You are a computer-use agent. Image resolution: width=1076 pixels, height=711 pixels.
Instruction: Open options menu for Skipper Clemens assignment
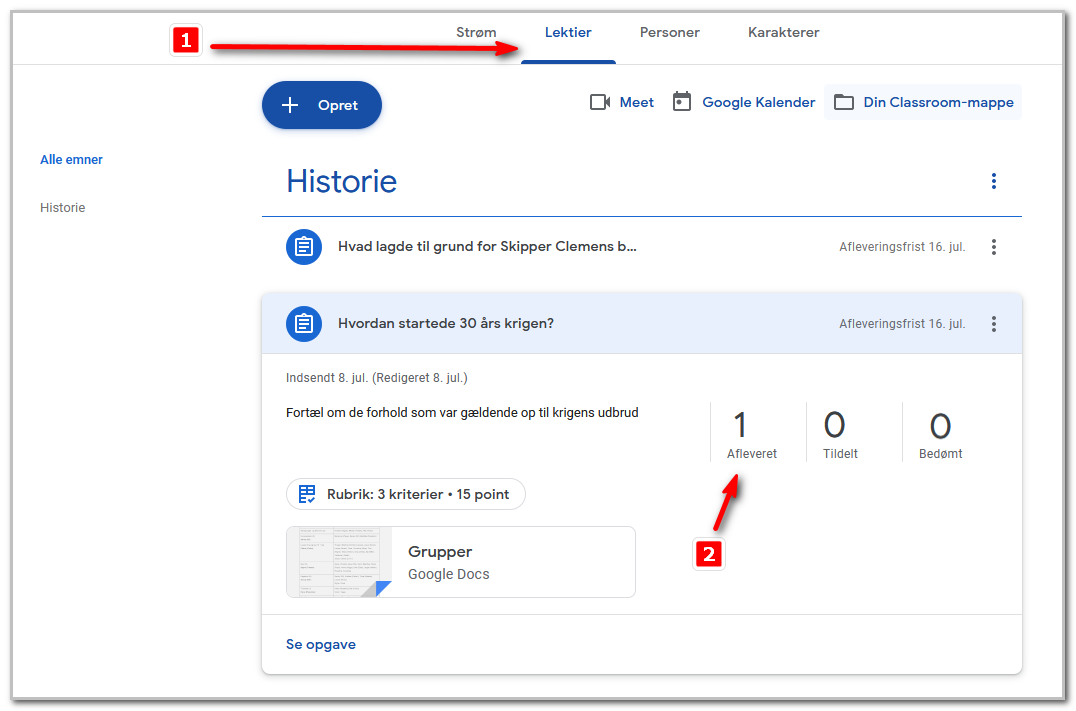click(x=994, y=247)
